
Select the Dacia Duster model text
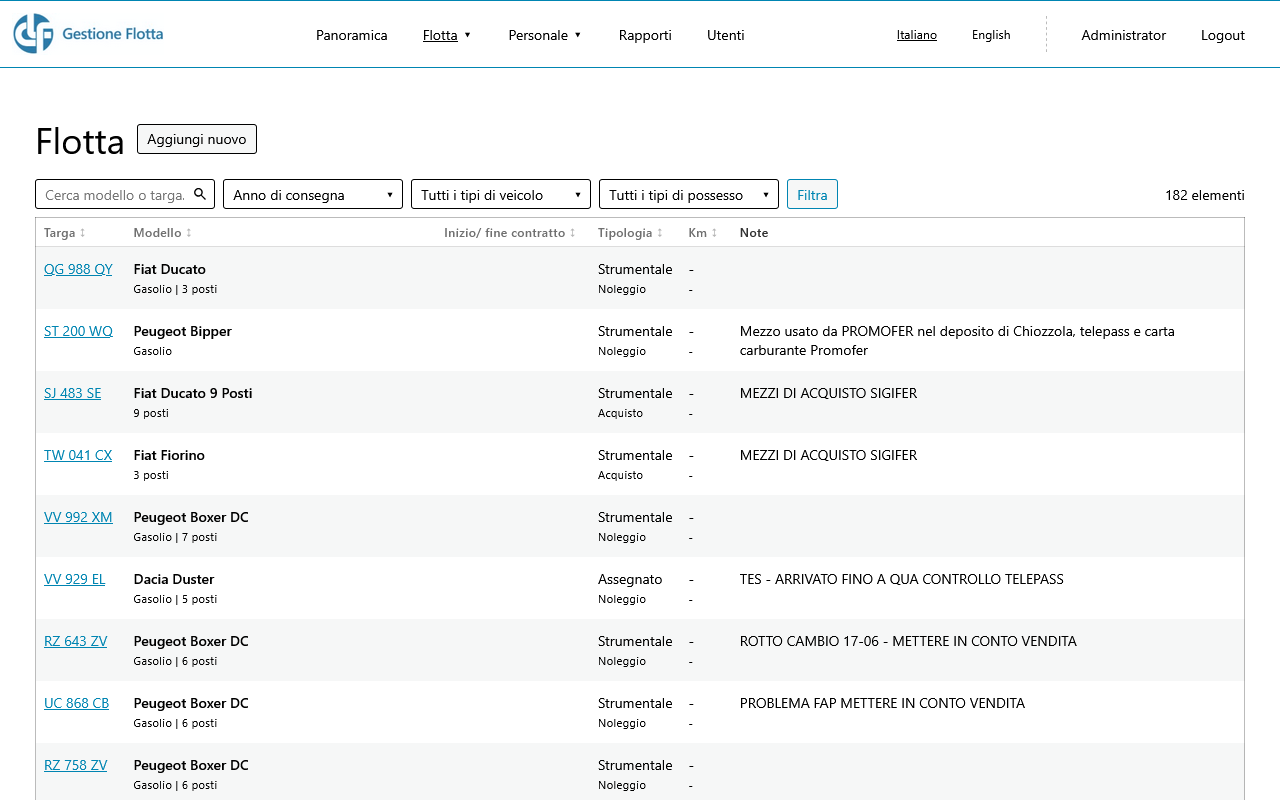[174, 579]
